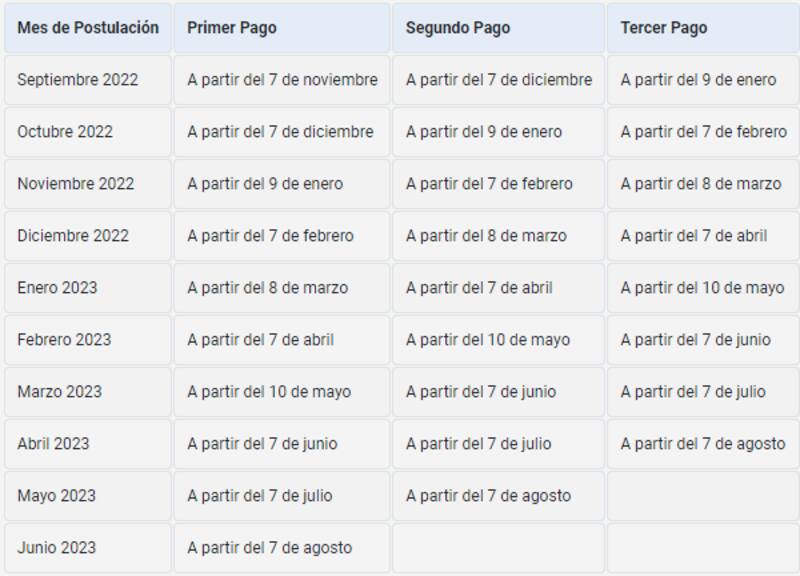Click the Tercer Pago column header
Viewport: 800px width, 576px height.
pos(656,27)
